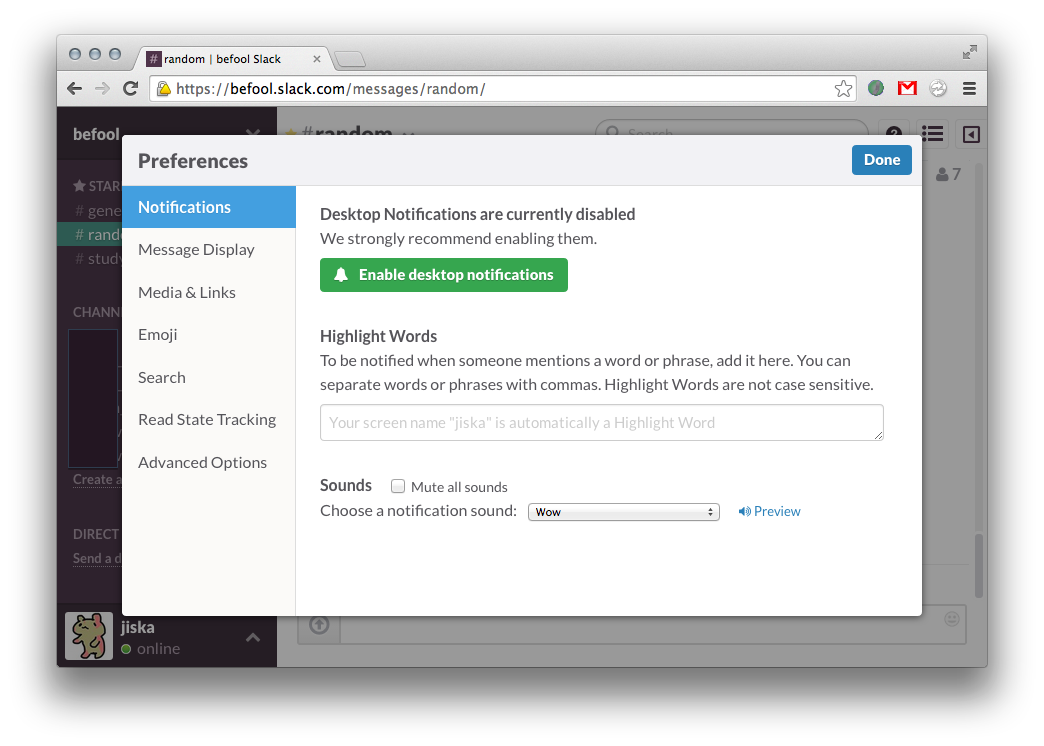Viewport: 1044px width, 746px height.
Task: Open the notification sound dropdown showing Wow
Action: (x=624, y=512)
